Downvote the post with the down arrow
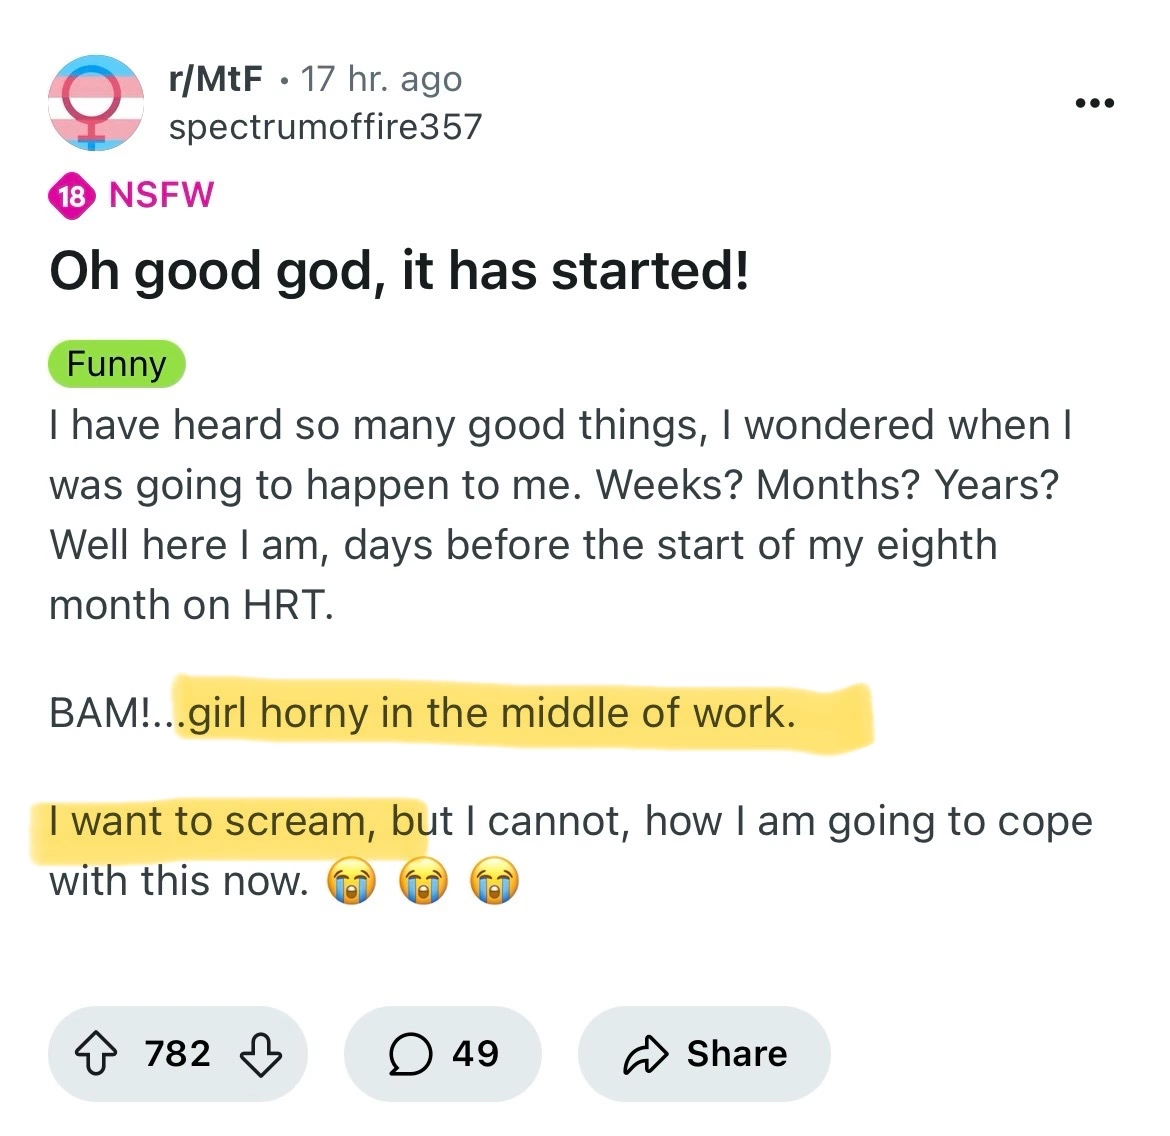The height and width of the screenshot is (1136, 1170). [x=261, y=1054]
